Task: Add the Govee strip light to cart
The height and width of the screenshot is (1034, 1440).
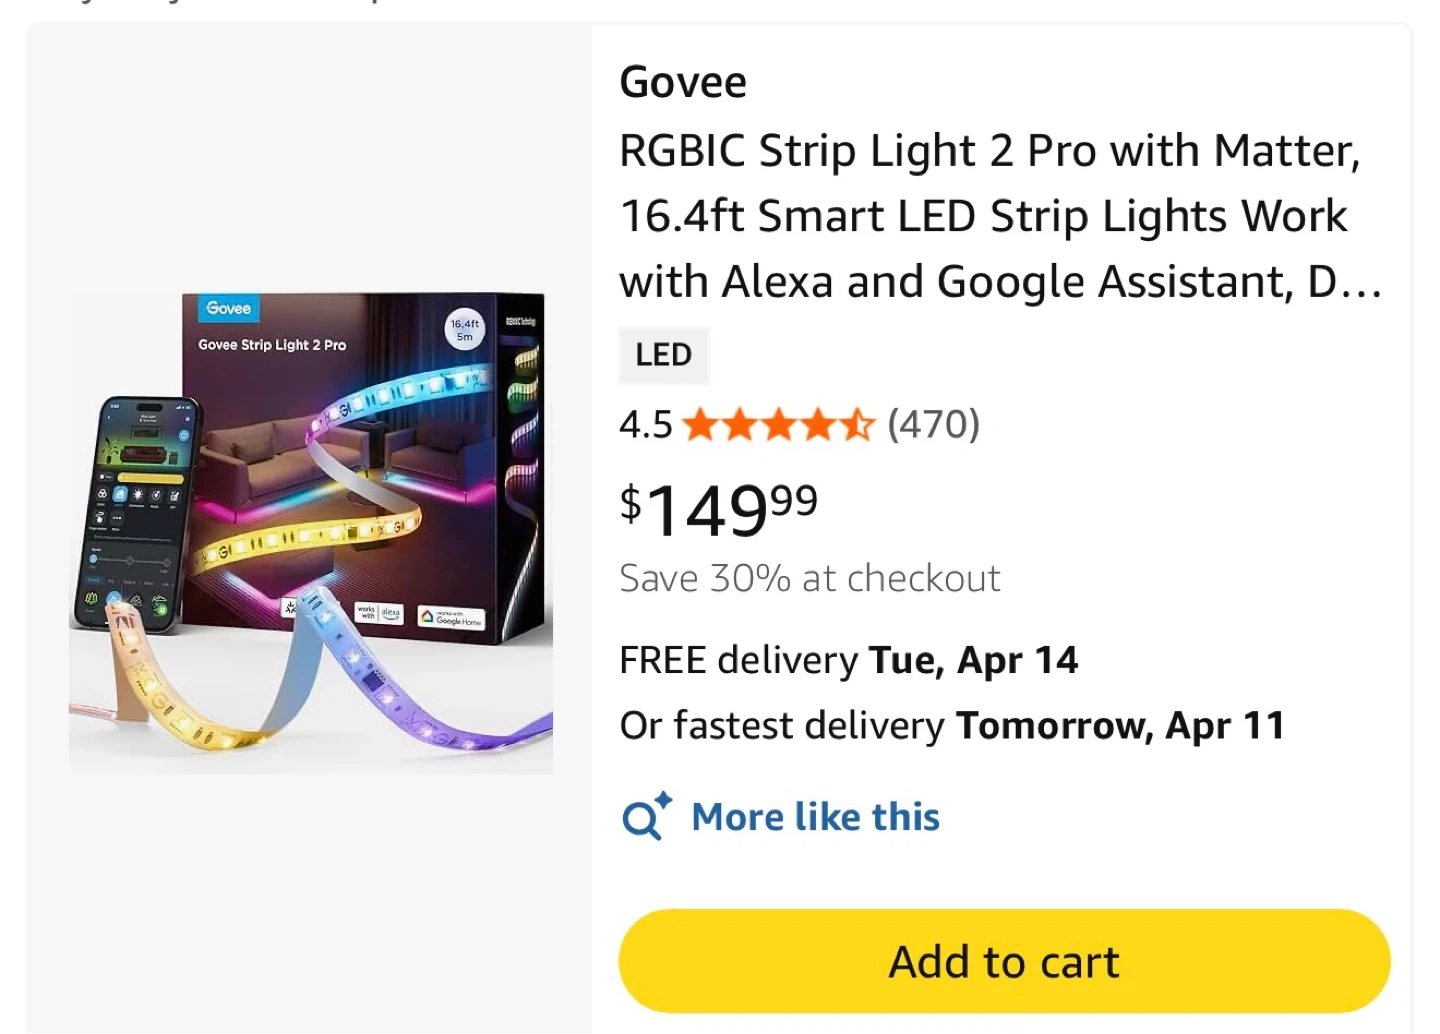Action: 1004,961
